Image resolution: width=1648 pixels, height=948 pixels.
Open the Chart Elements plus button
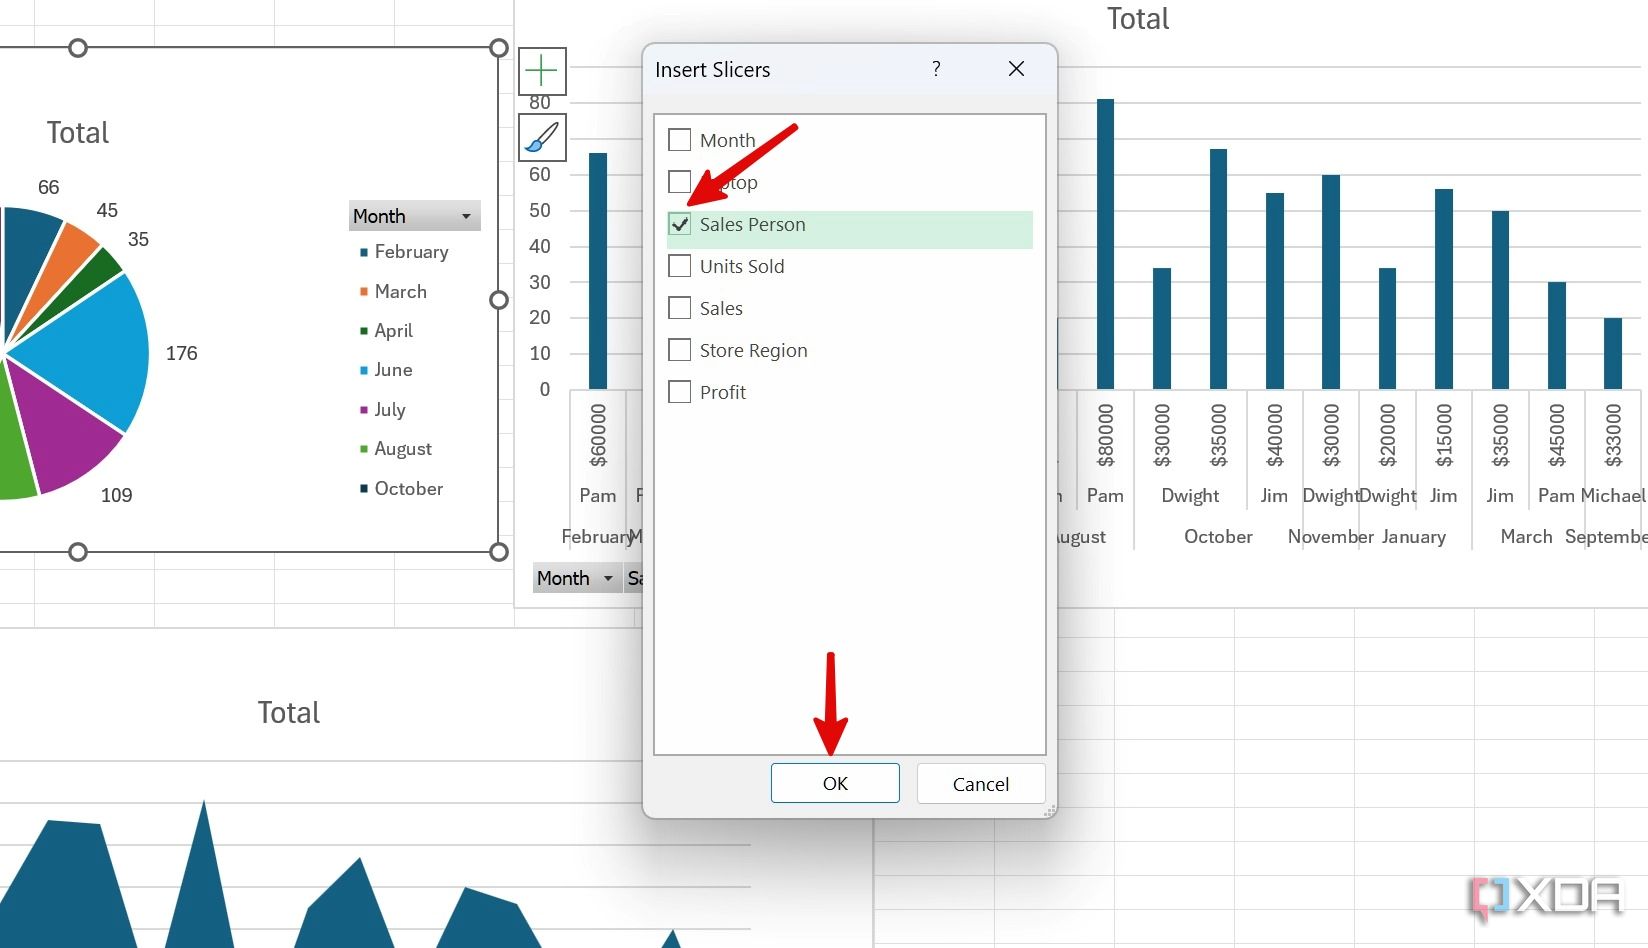[x=542, y=71]
